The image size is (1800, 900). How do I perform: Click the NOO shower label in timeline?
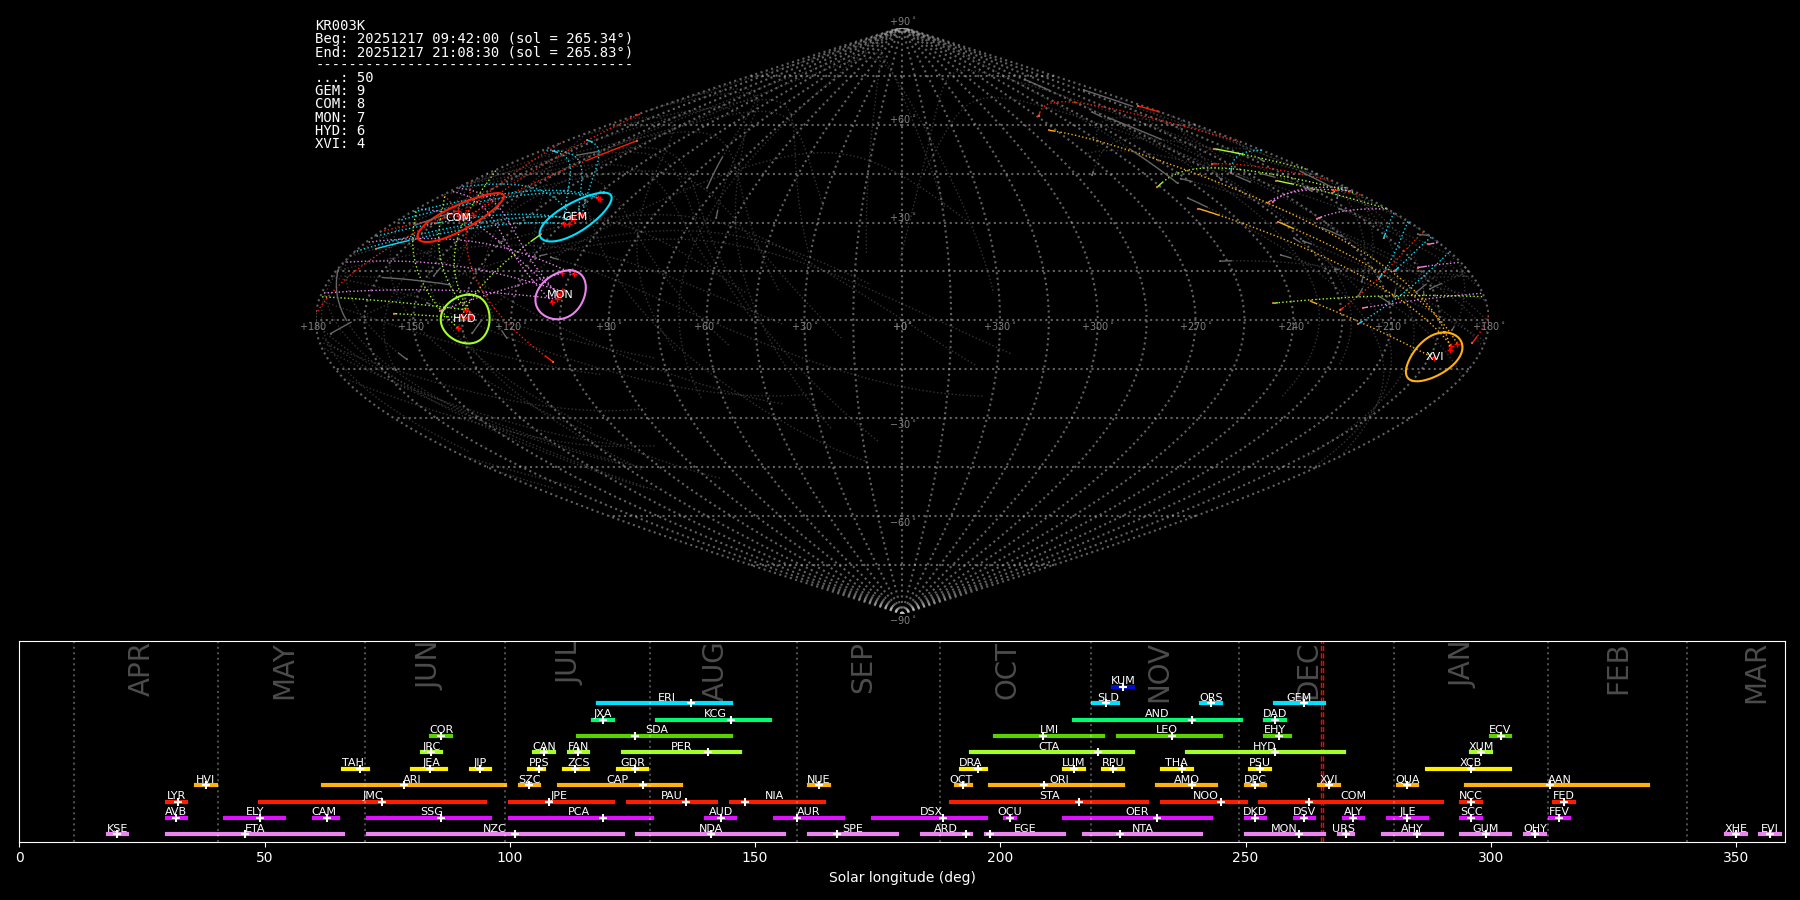click(x=1206, y=796)
